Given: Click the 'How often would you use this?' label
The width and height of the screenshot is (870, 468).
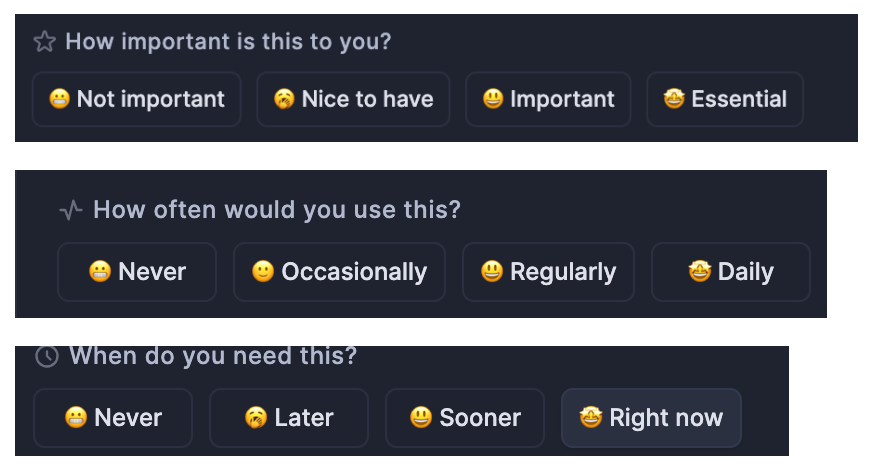Looking at the screenshot, I should [277, 210].
